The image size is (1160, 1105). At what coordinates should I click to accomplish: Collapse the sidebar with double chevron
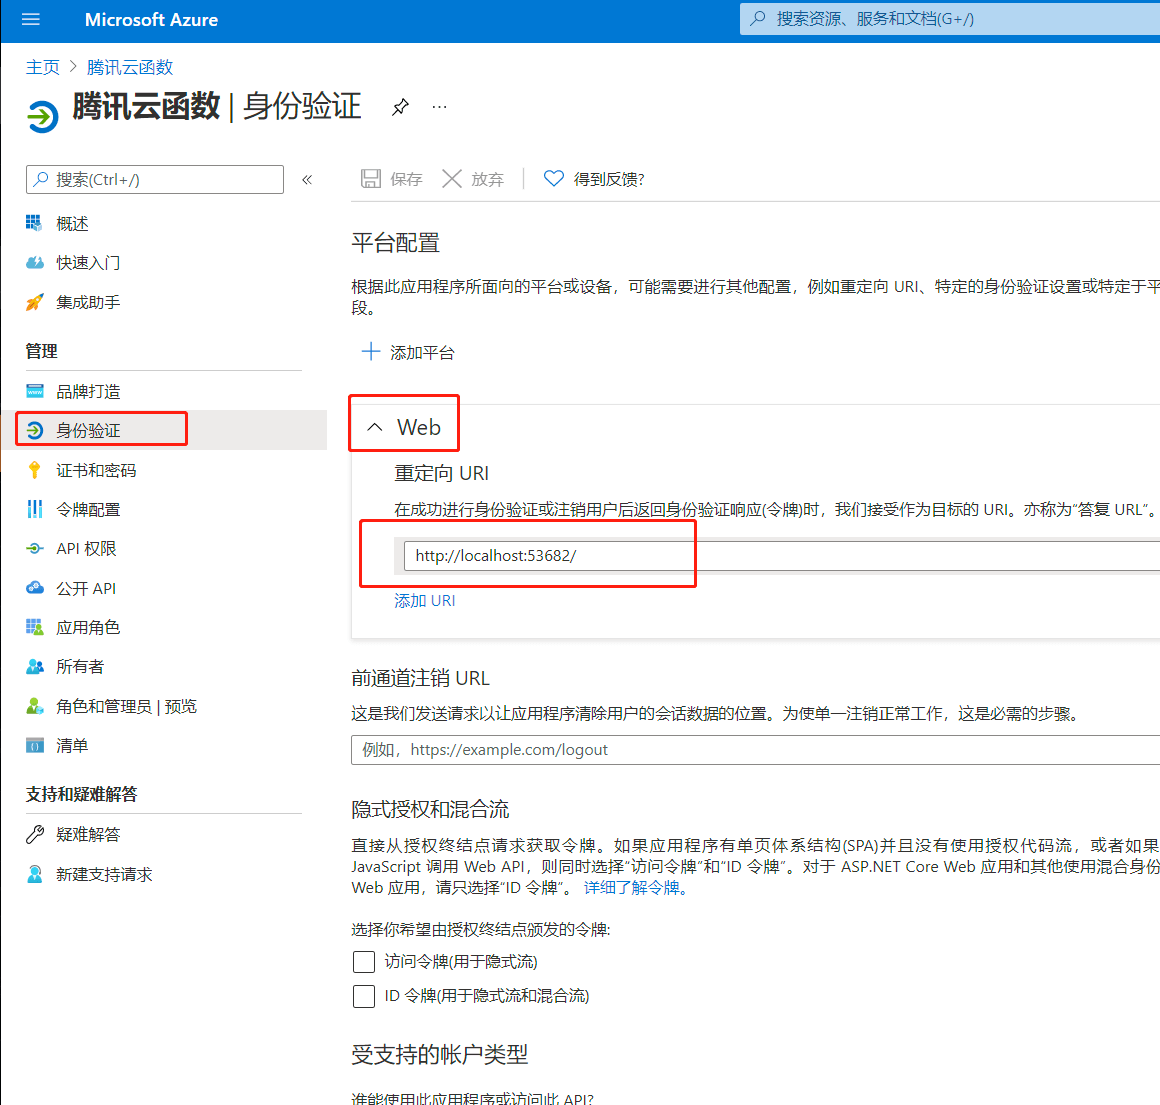[x=307, y=180]
